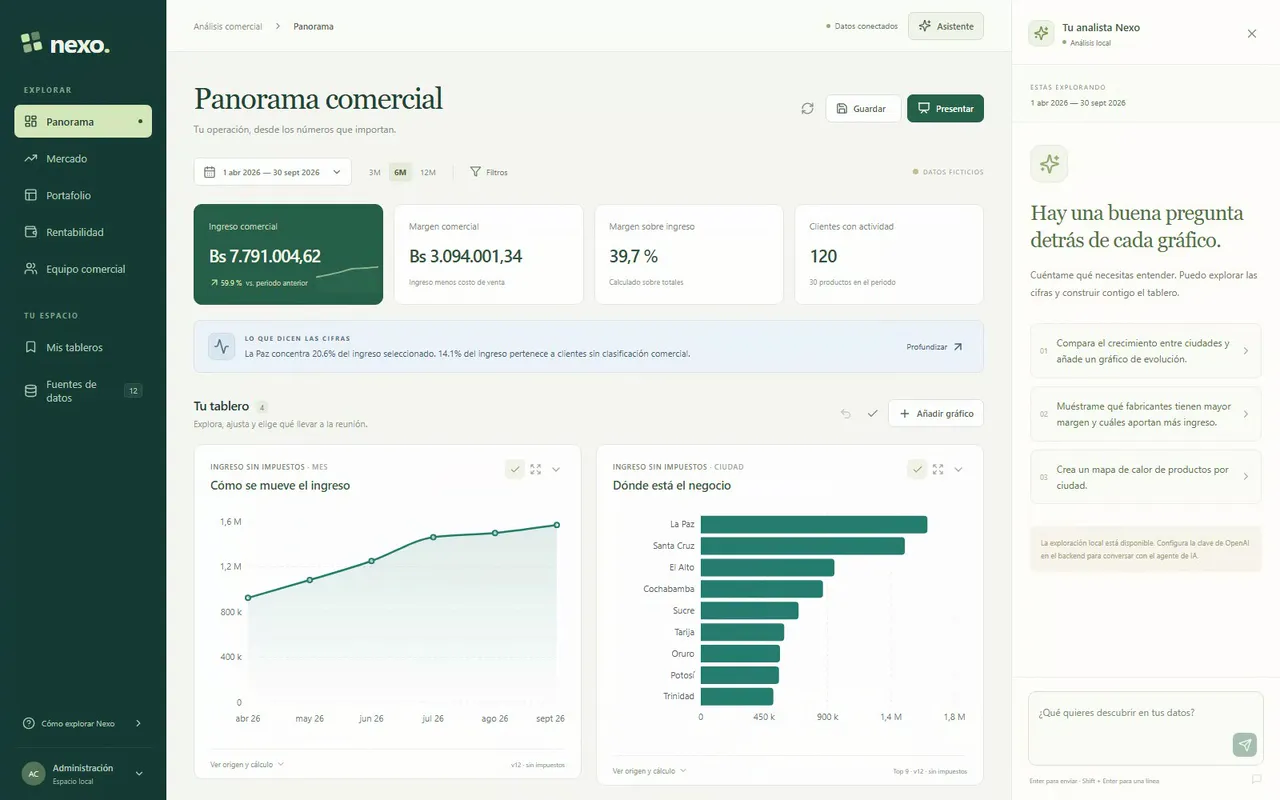Toggle the checkmark on 'Cómo se mueve el ingreso' card
1280x800 pixels.
tap(514, 469)
